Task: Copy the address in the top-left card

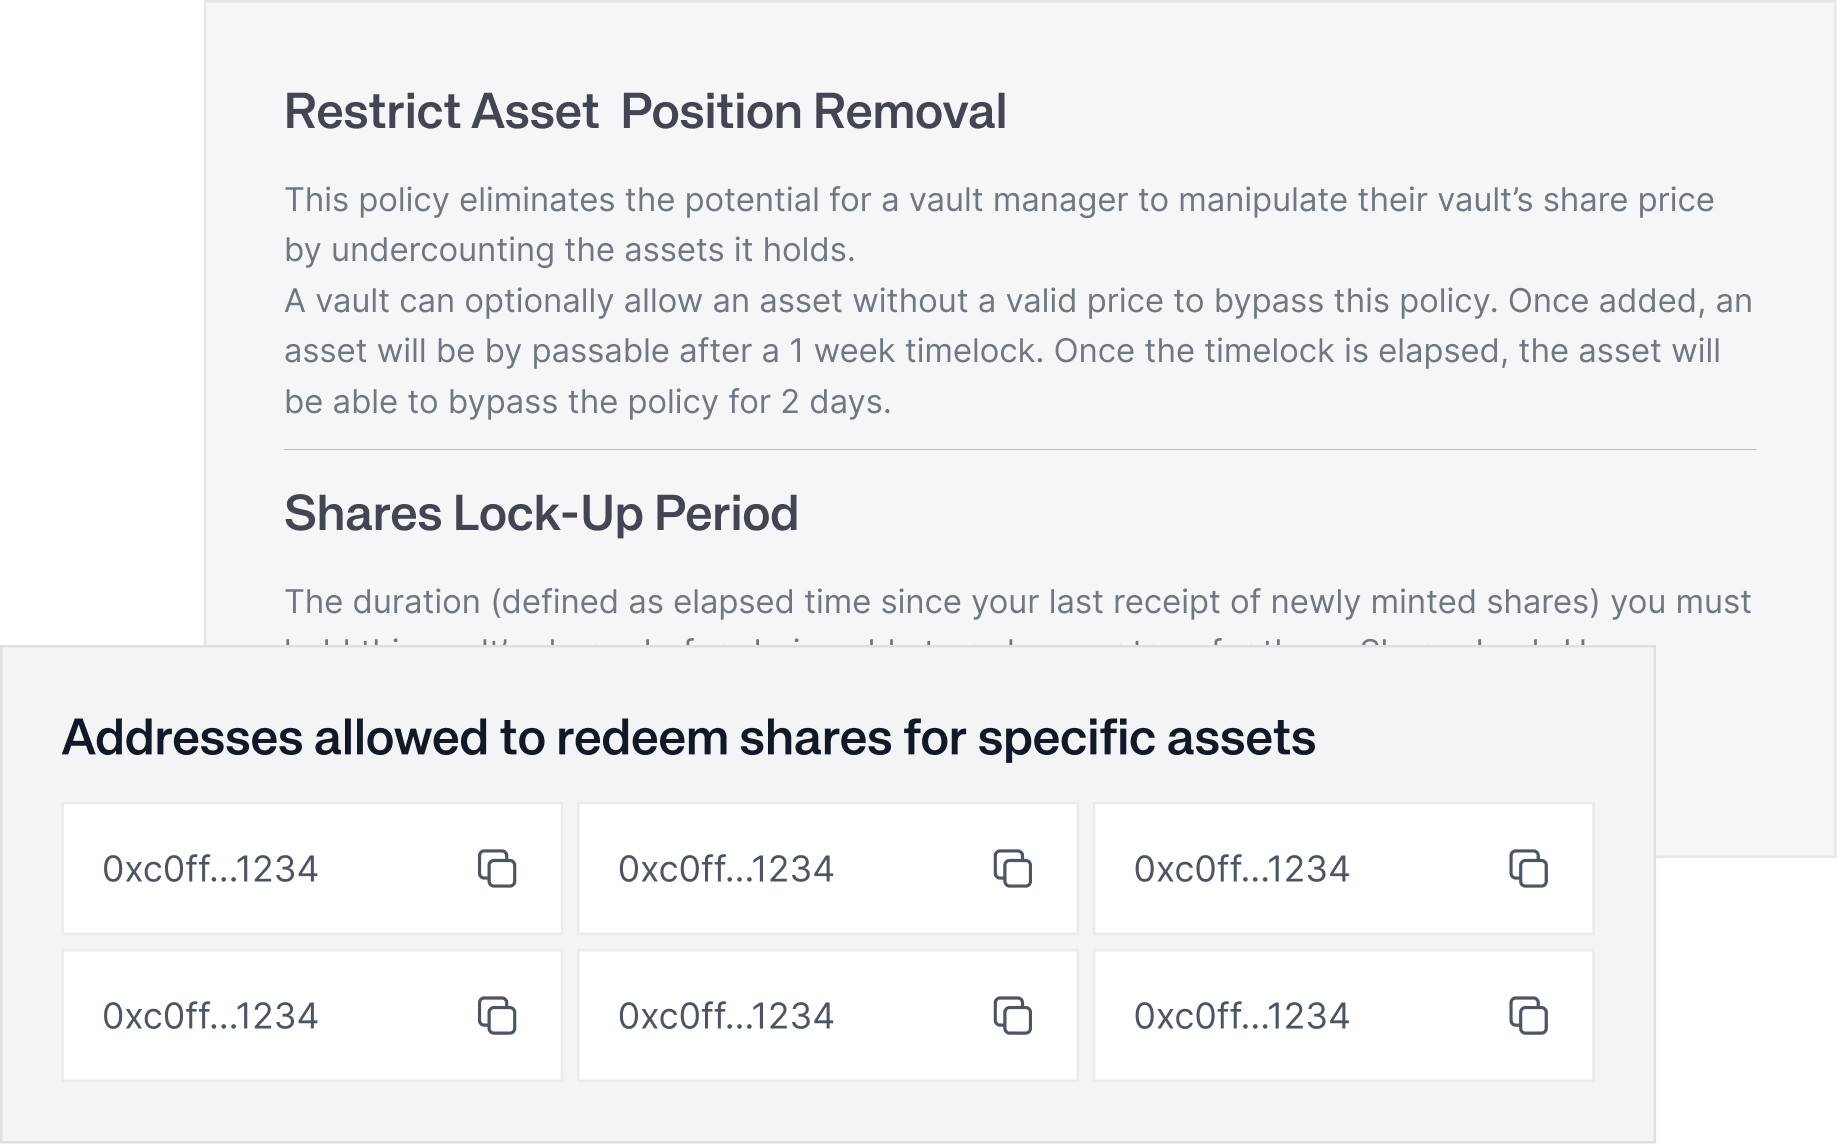Action: 497,868
